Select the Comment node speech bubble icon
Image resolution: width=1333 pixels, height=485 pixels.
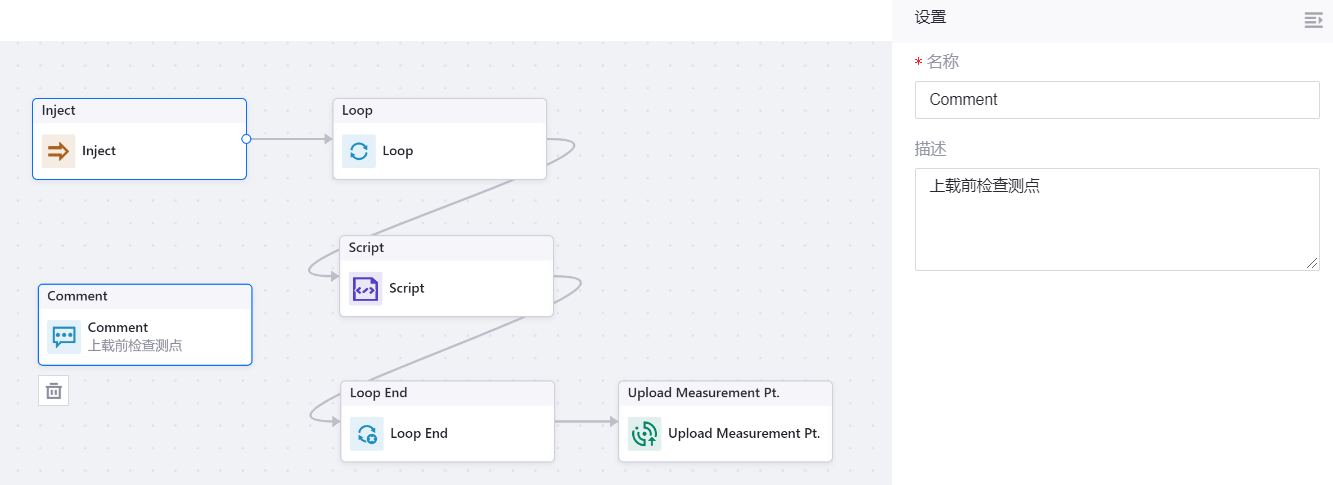pos(64,337)
